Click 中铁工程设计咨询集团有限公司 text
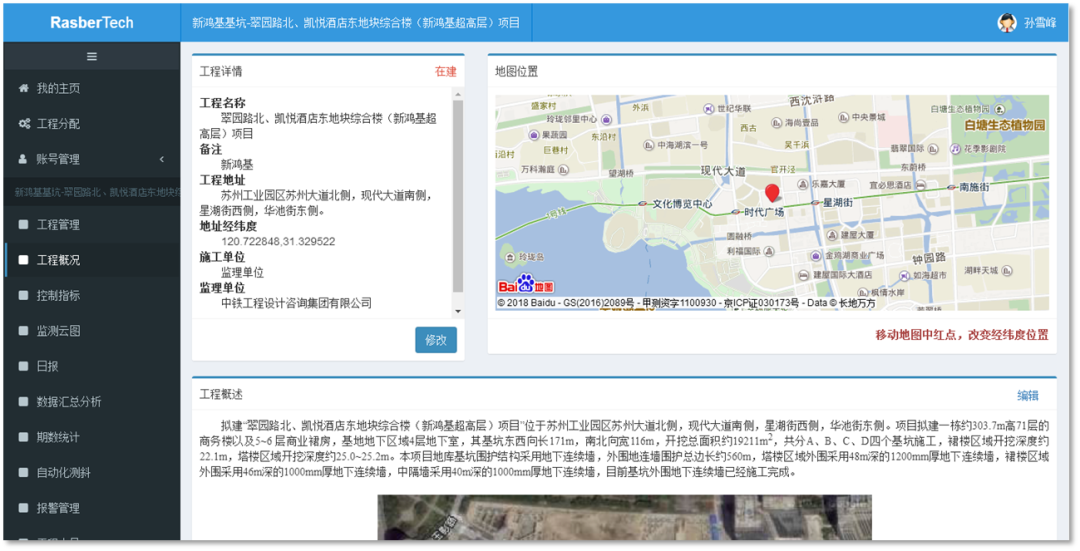 (296, 303)
